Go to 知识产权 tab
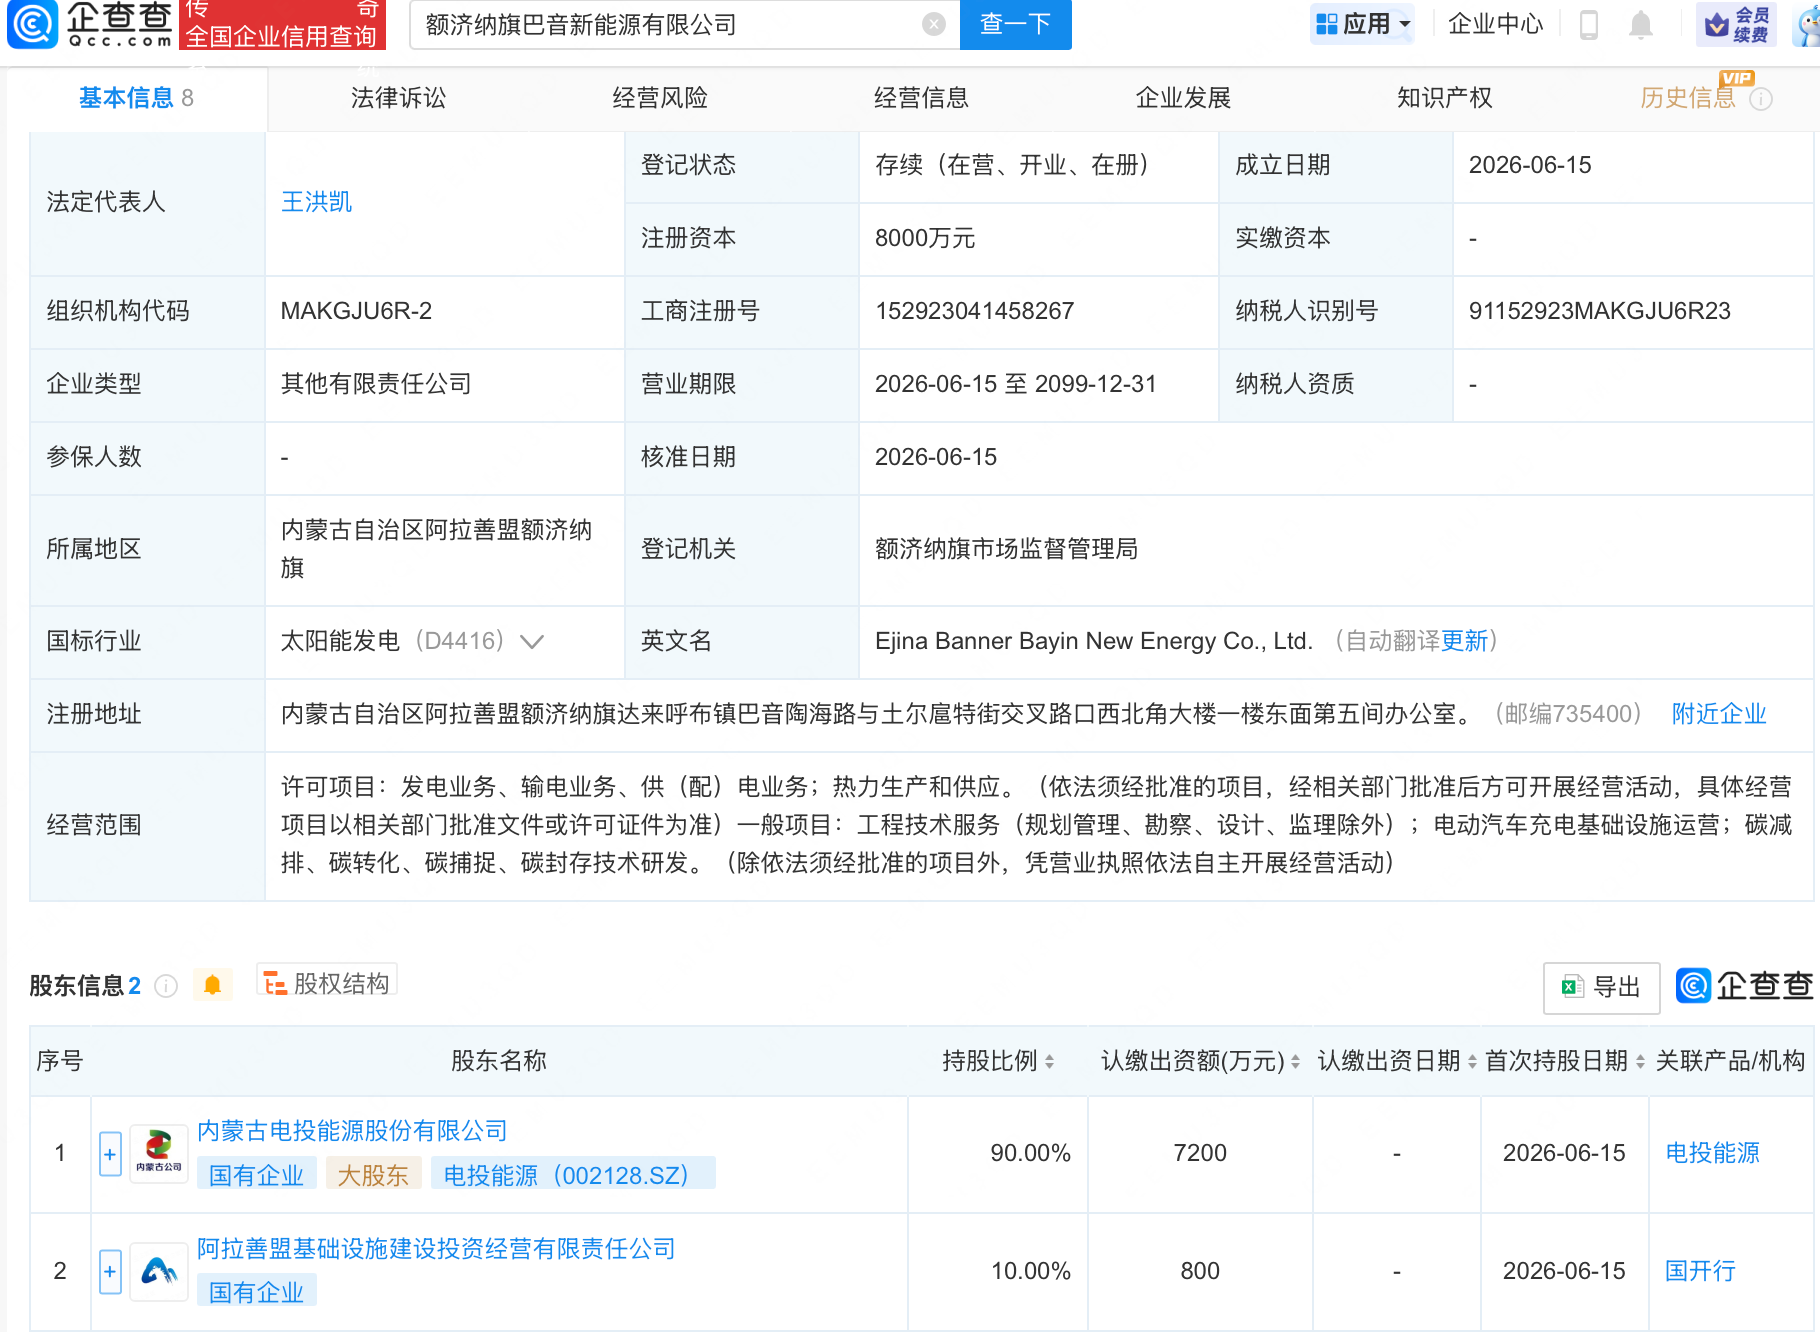Image resolution: width=1820 pixels, height=1332 pixels. (1444, 98)
